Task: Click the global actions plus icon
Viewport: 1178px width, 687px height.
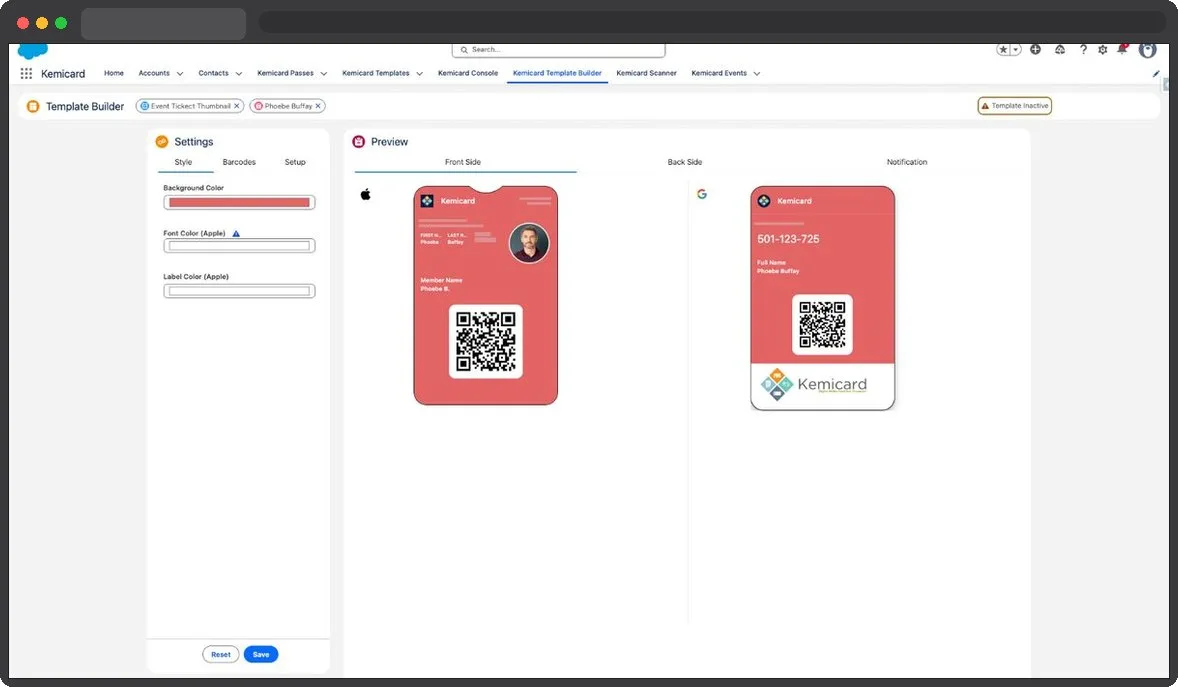Action: [x=1035, y=50]
